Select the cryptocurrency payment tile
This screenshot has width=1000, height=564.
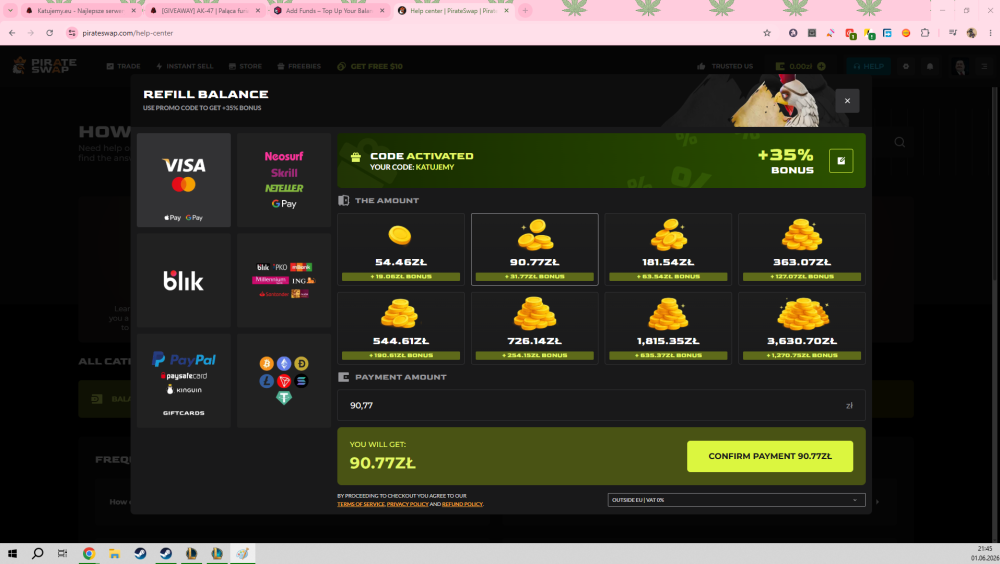pyautogui.click(x=284, y=380)
